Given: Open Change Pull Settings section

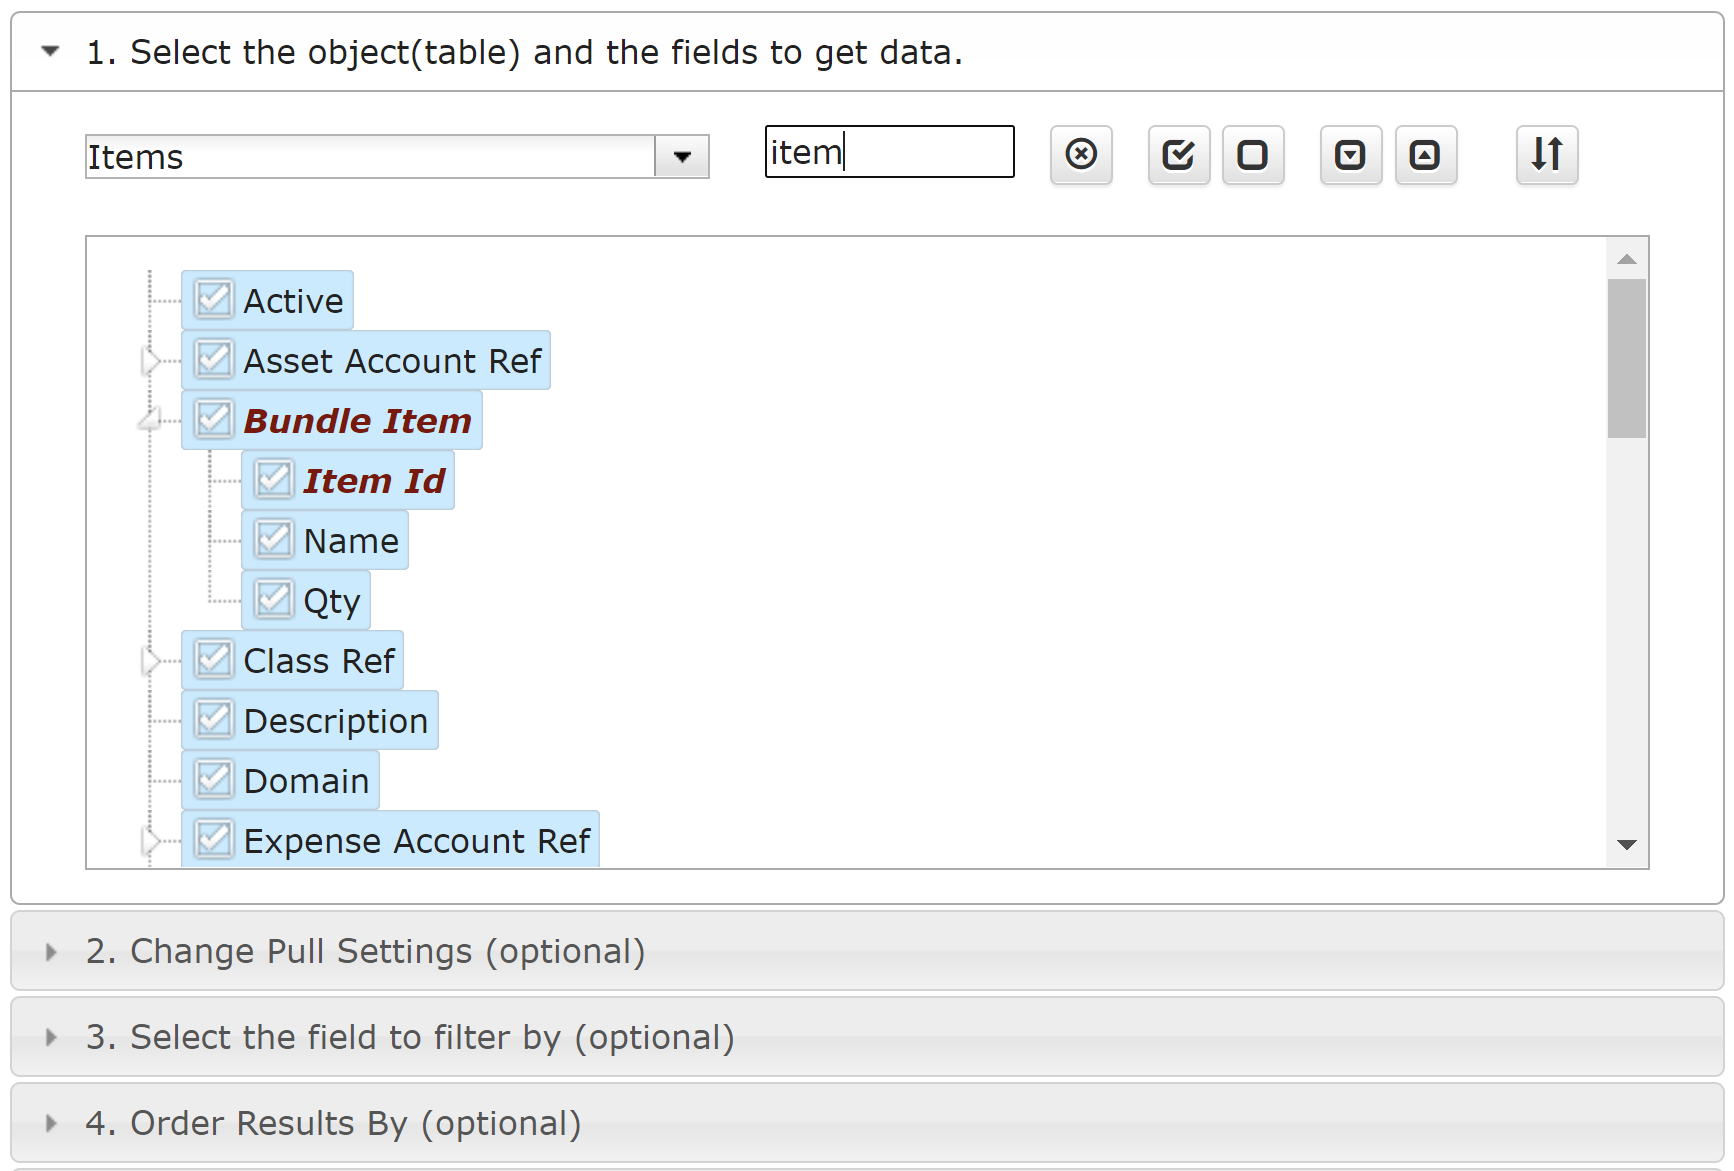Looking at the screenshot, I should click(365, 951).
